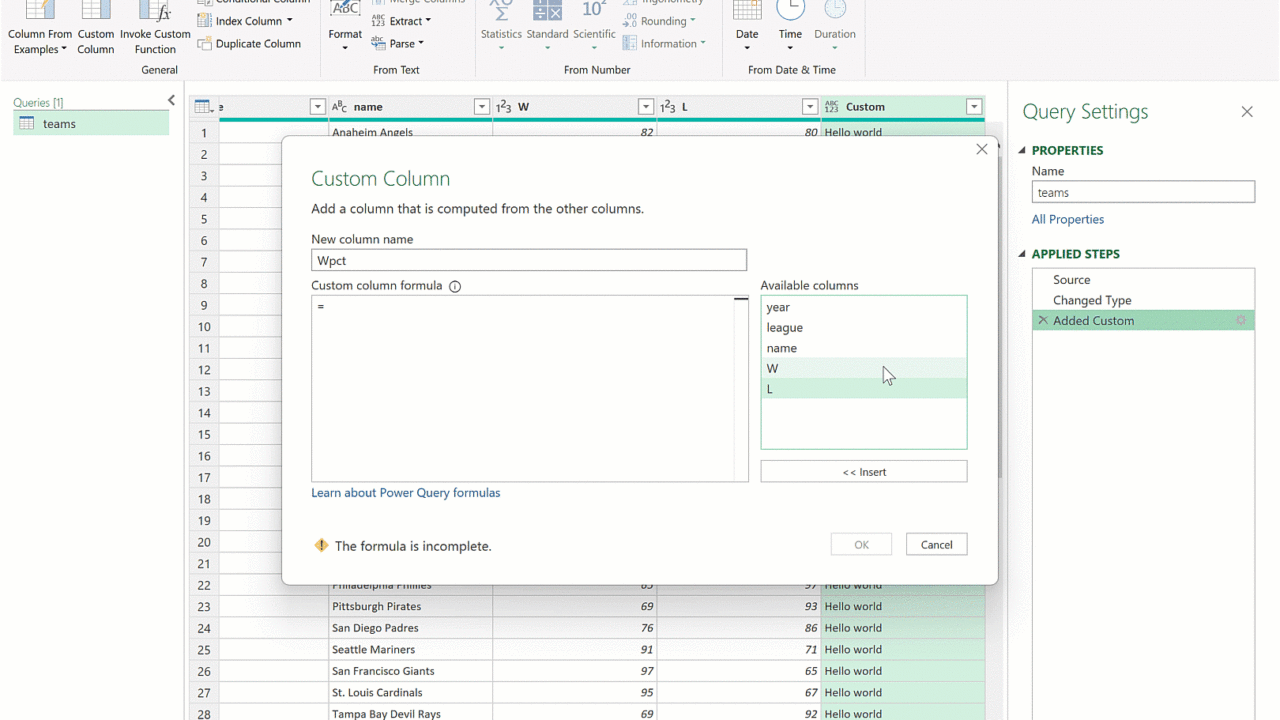1280x720 pixels.
Task: Select league in Available columns list
Action: [785, 328]
